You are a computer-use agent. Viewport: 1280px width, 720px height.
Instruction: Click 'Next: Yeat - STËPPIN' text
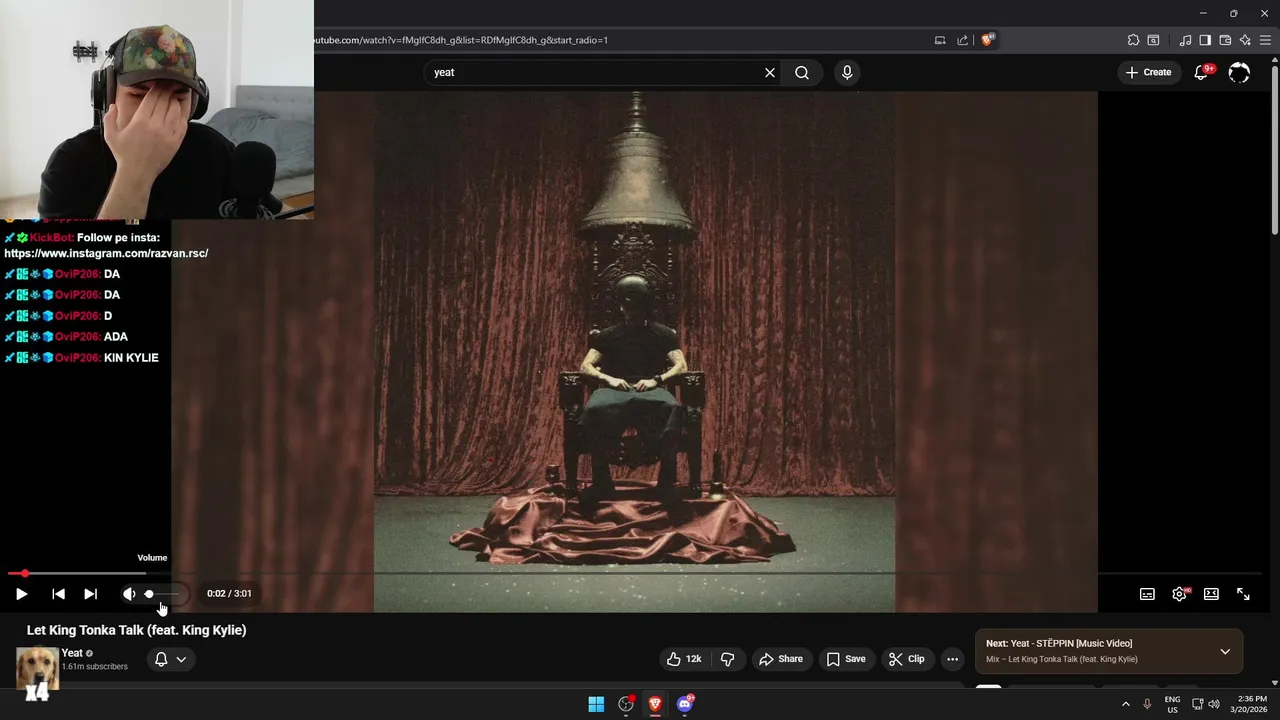pyautogui.click(x=1059, y=643)
